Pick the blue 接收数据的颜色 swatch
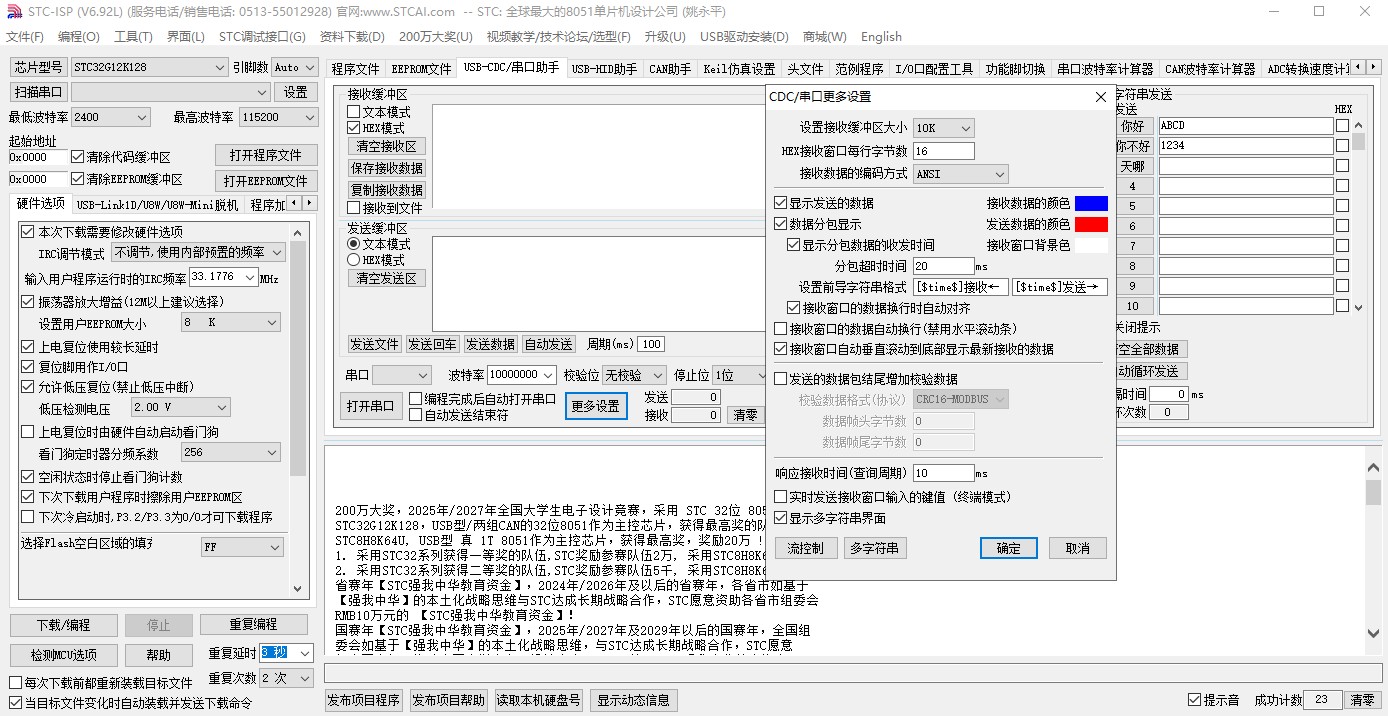The height and width of the screenshot is (716, 1388). click(x=1091, y=203)
